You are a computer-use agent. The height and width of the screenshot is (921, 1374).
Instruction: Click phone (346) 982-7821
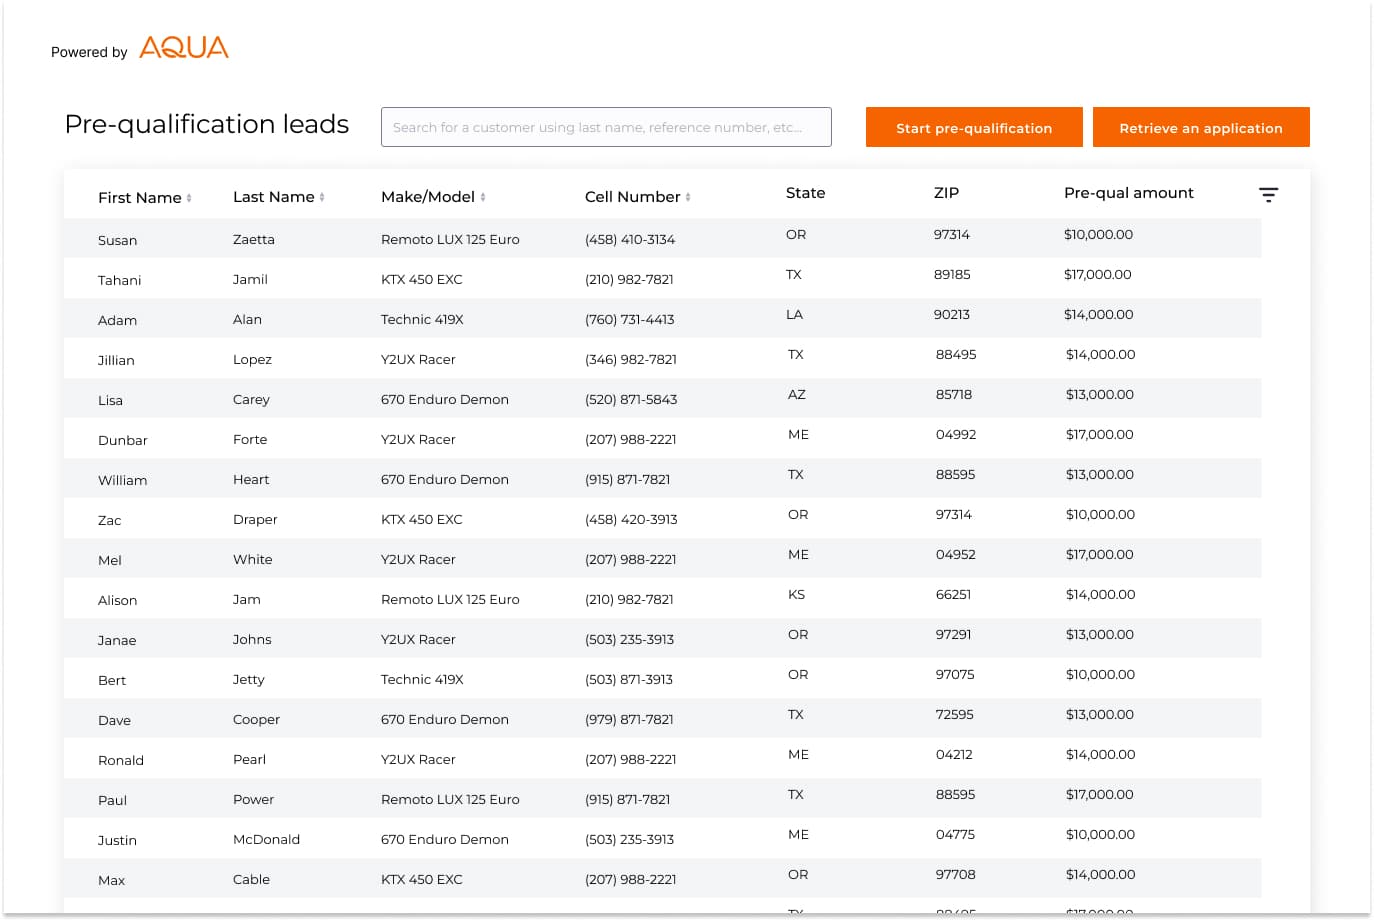coord(631,359)
